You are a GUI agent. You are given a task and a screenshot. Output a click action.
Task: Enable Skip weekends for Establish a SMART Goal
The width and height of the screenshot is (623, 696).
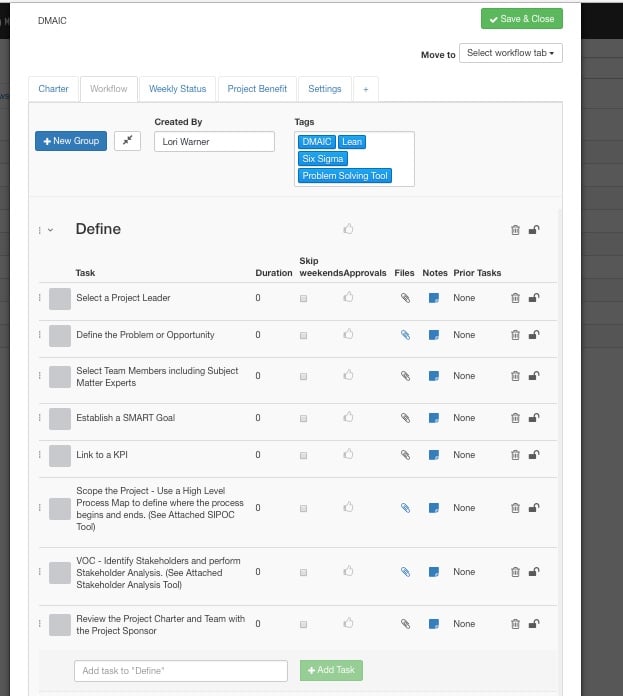click(303, 418)
